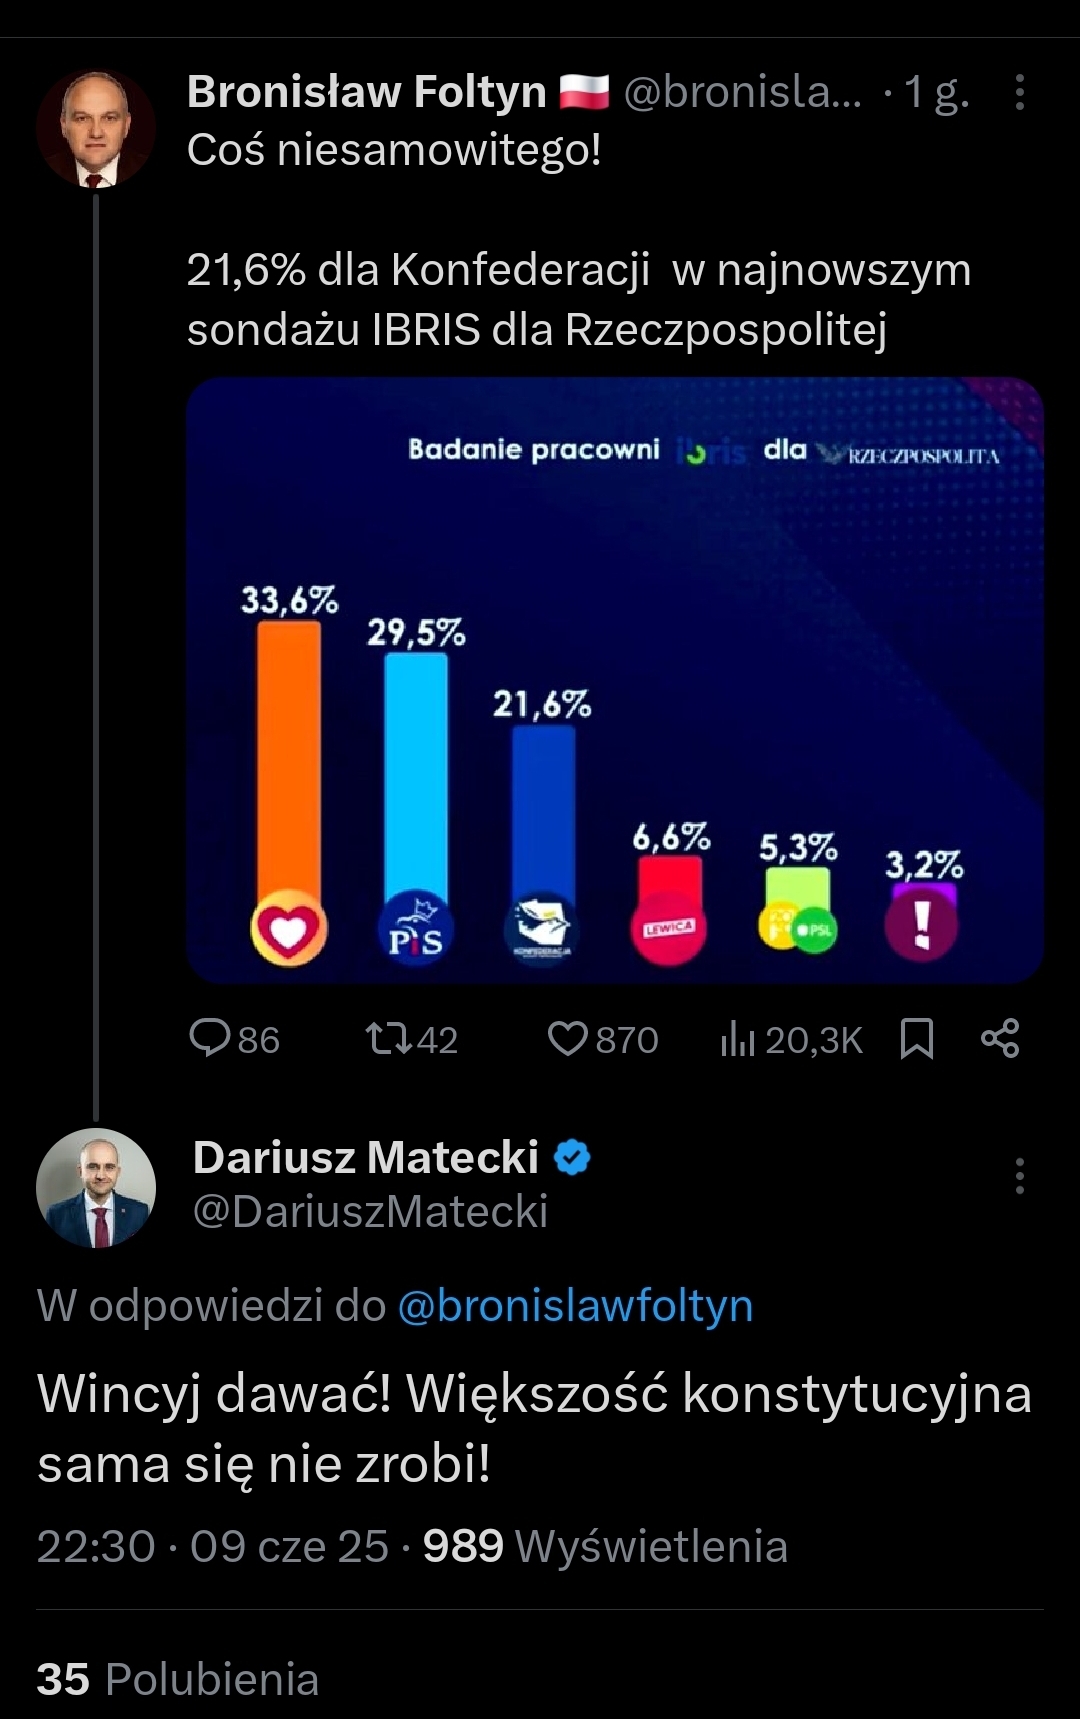Share the poll tweet

coord(999,1038)
